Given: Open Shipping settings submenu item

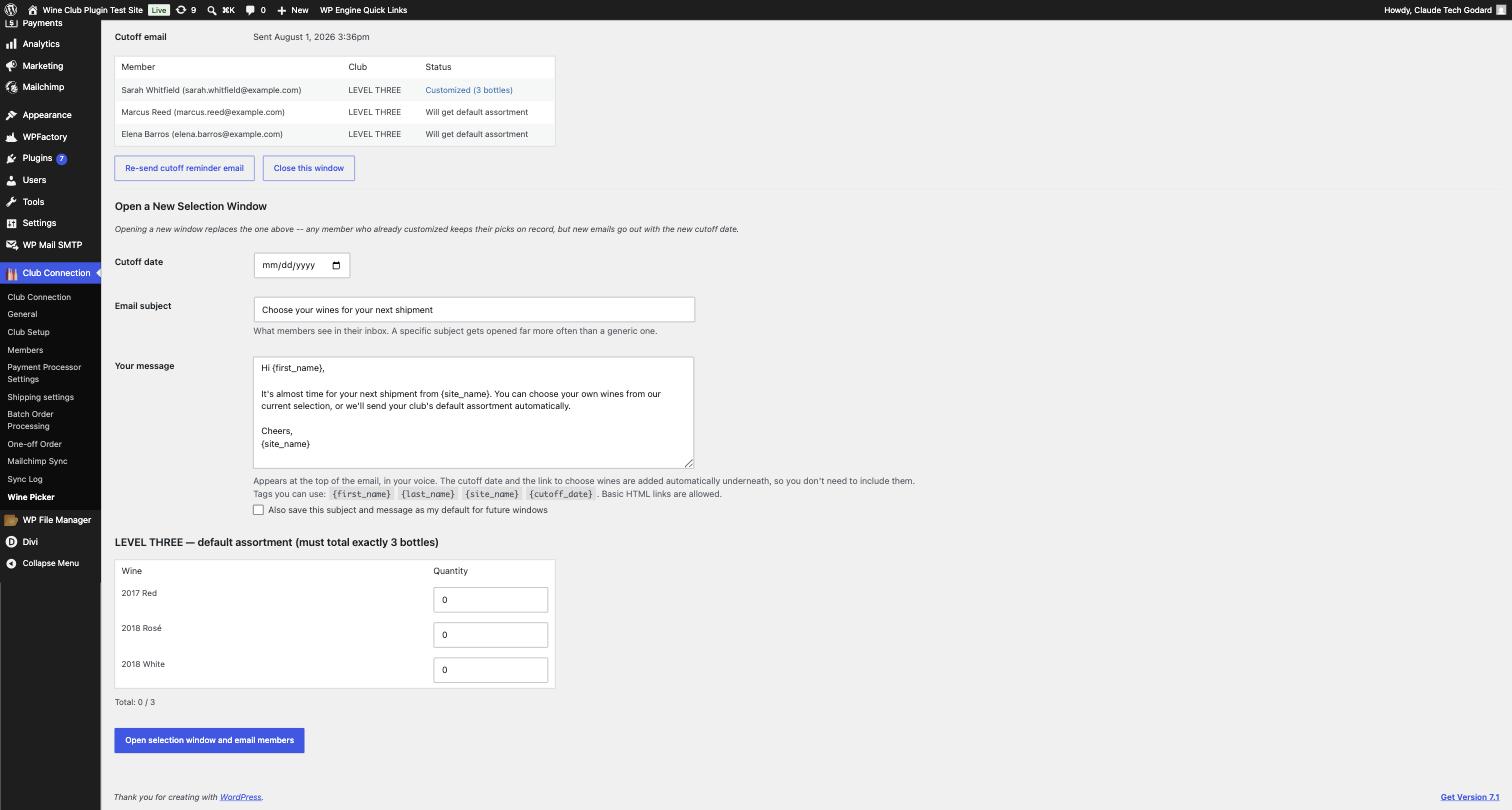Looking at the screenshot, I should [40, 397].
